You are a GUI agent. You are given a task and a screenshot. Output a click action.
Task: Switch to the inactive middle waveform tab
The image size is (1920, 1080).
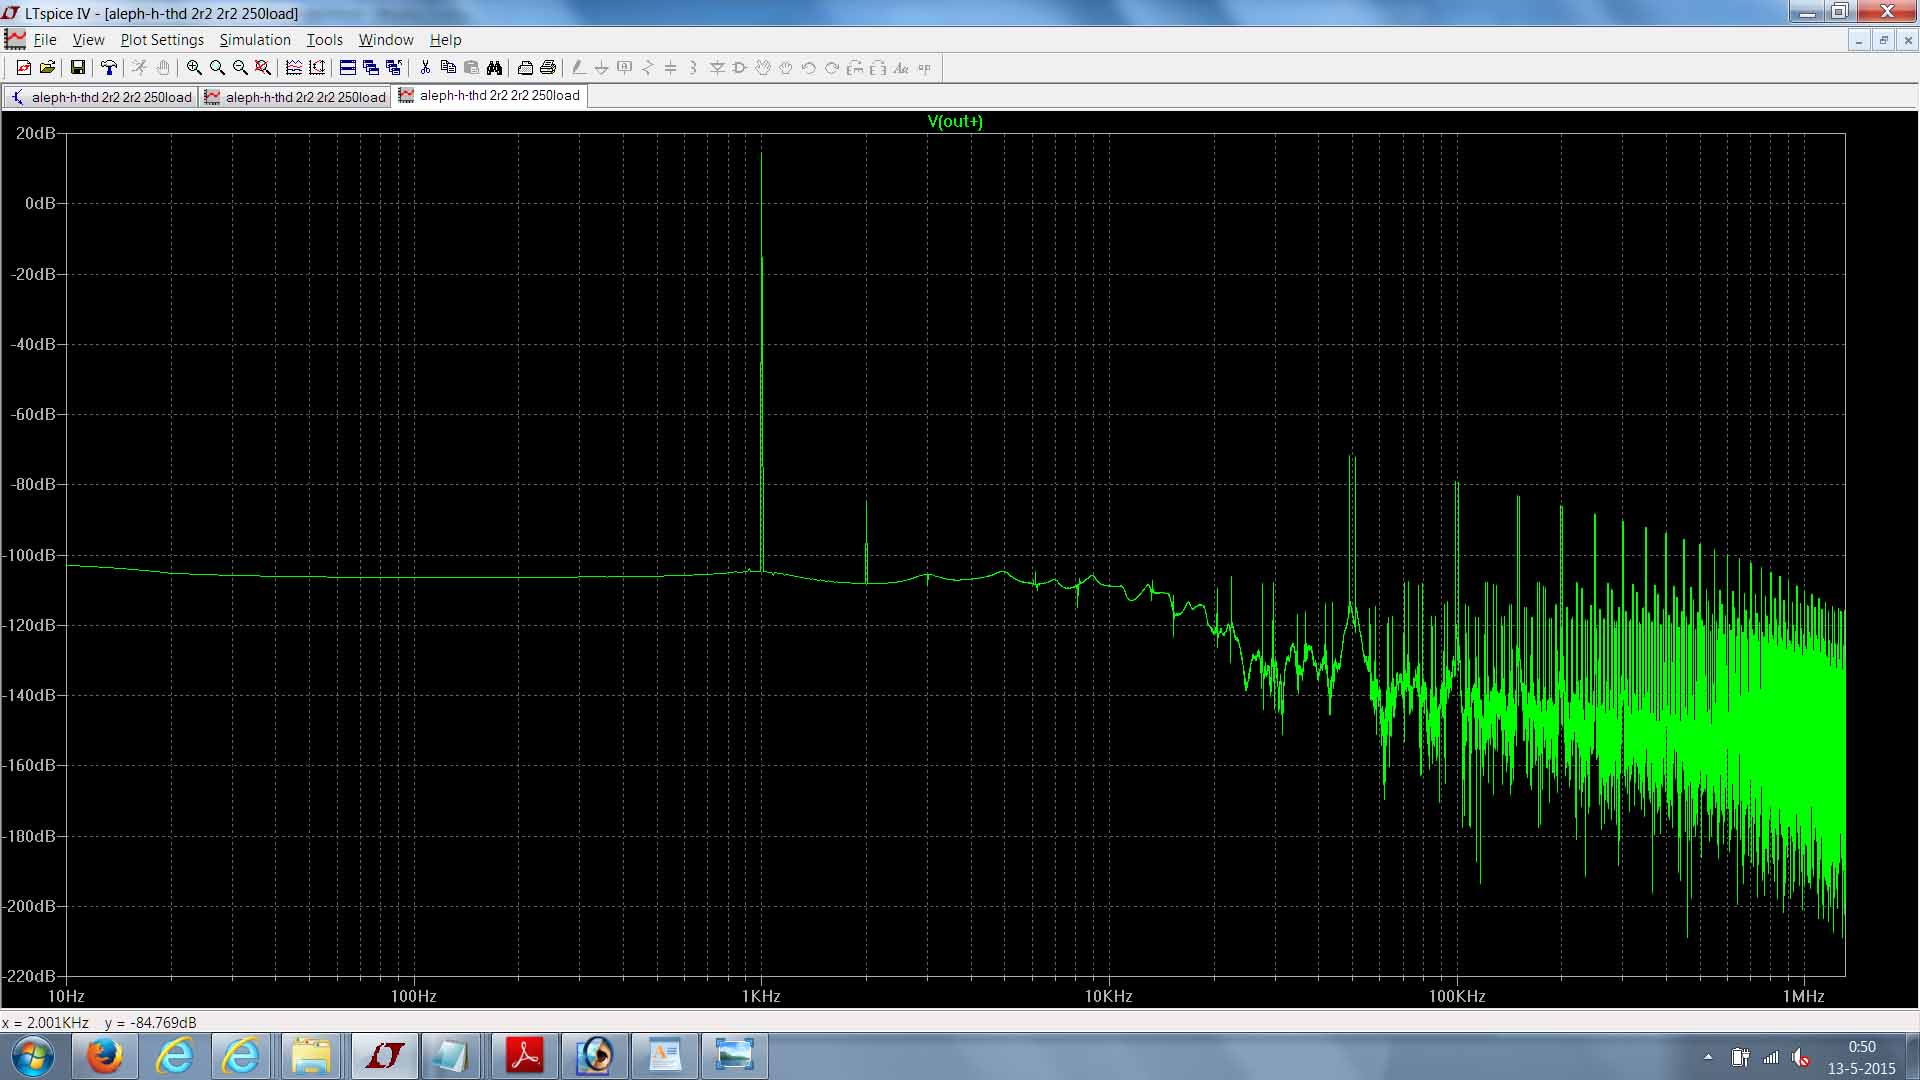tap(295, 97)
